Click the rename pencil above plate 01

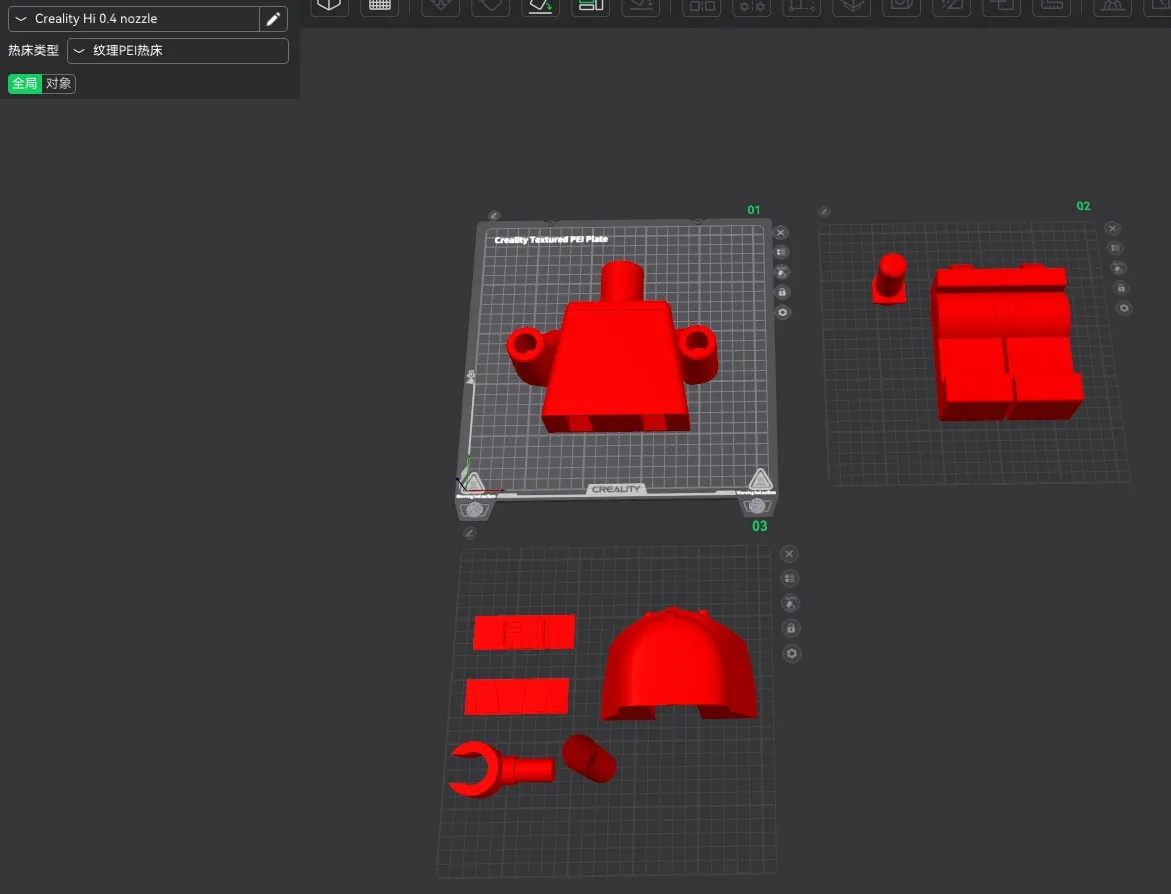click(494, 215)
